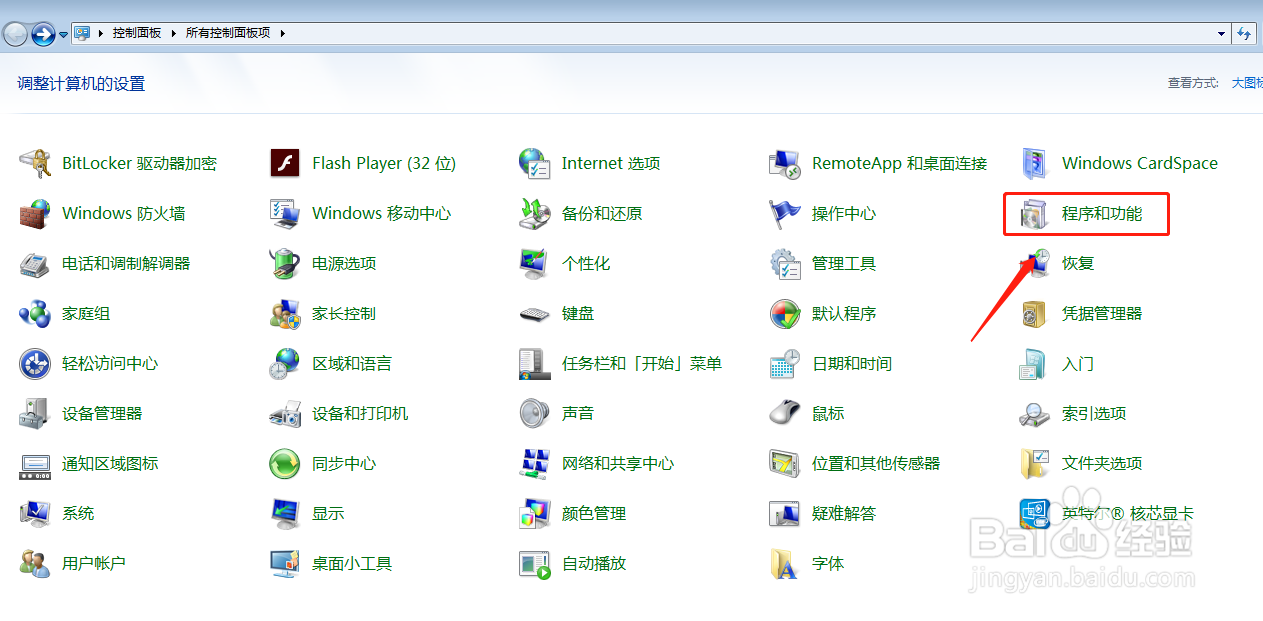Screen dimensions: 1263x621
Task: Expand the arrow after 控制面板 breadcrumb
Action: (x=173, y=33)
